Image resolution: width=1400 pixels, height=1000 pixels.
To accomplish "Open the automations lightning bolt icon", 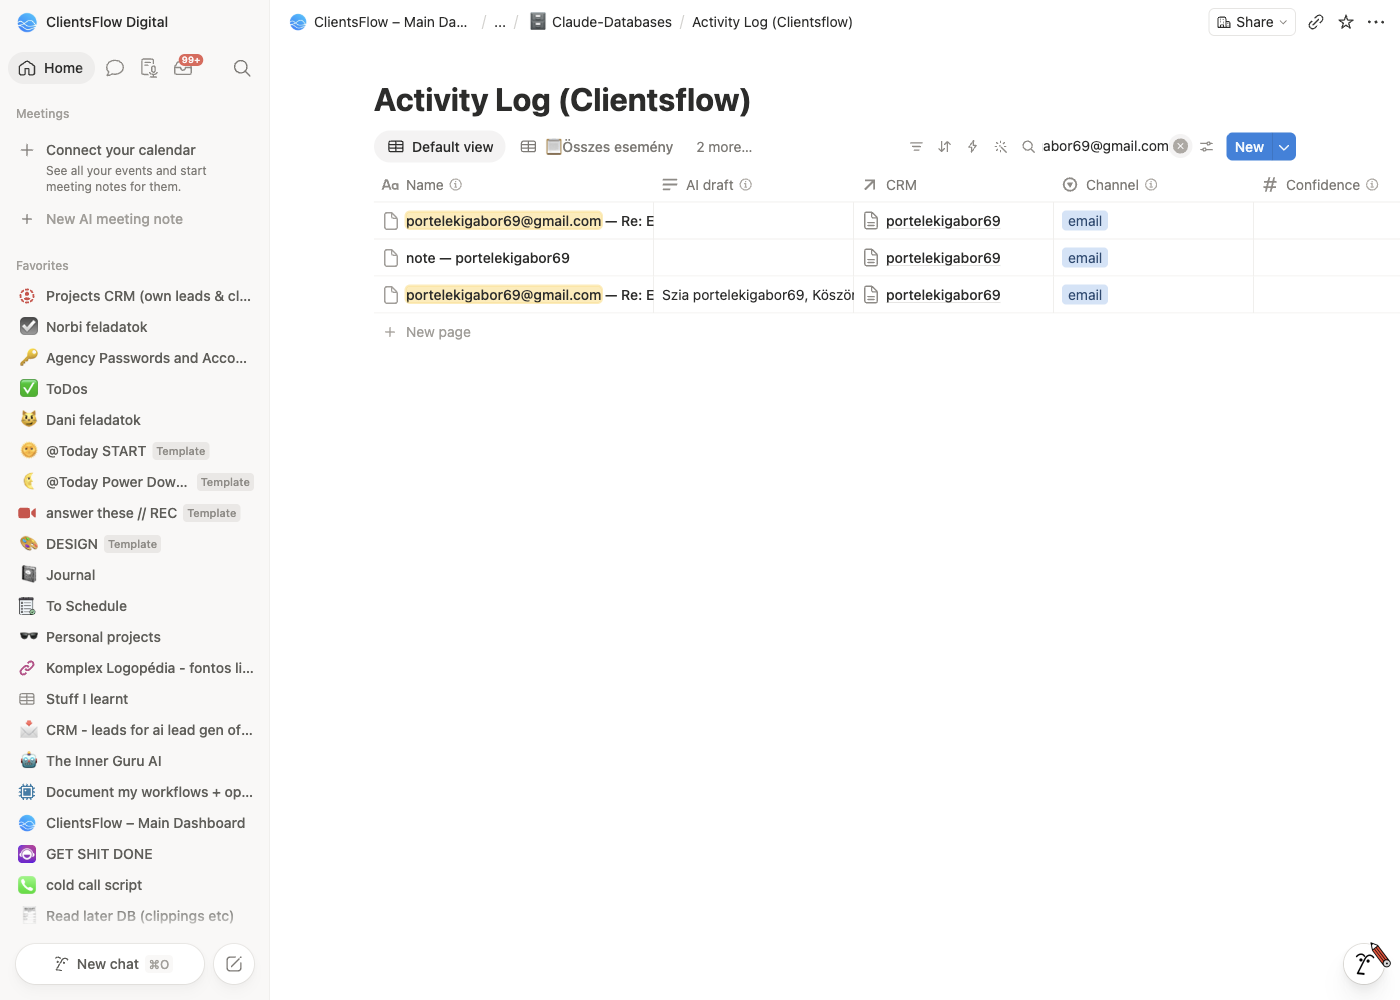I will pos(972,147).
